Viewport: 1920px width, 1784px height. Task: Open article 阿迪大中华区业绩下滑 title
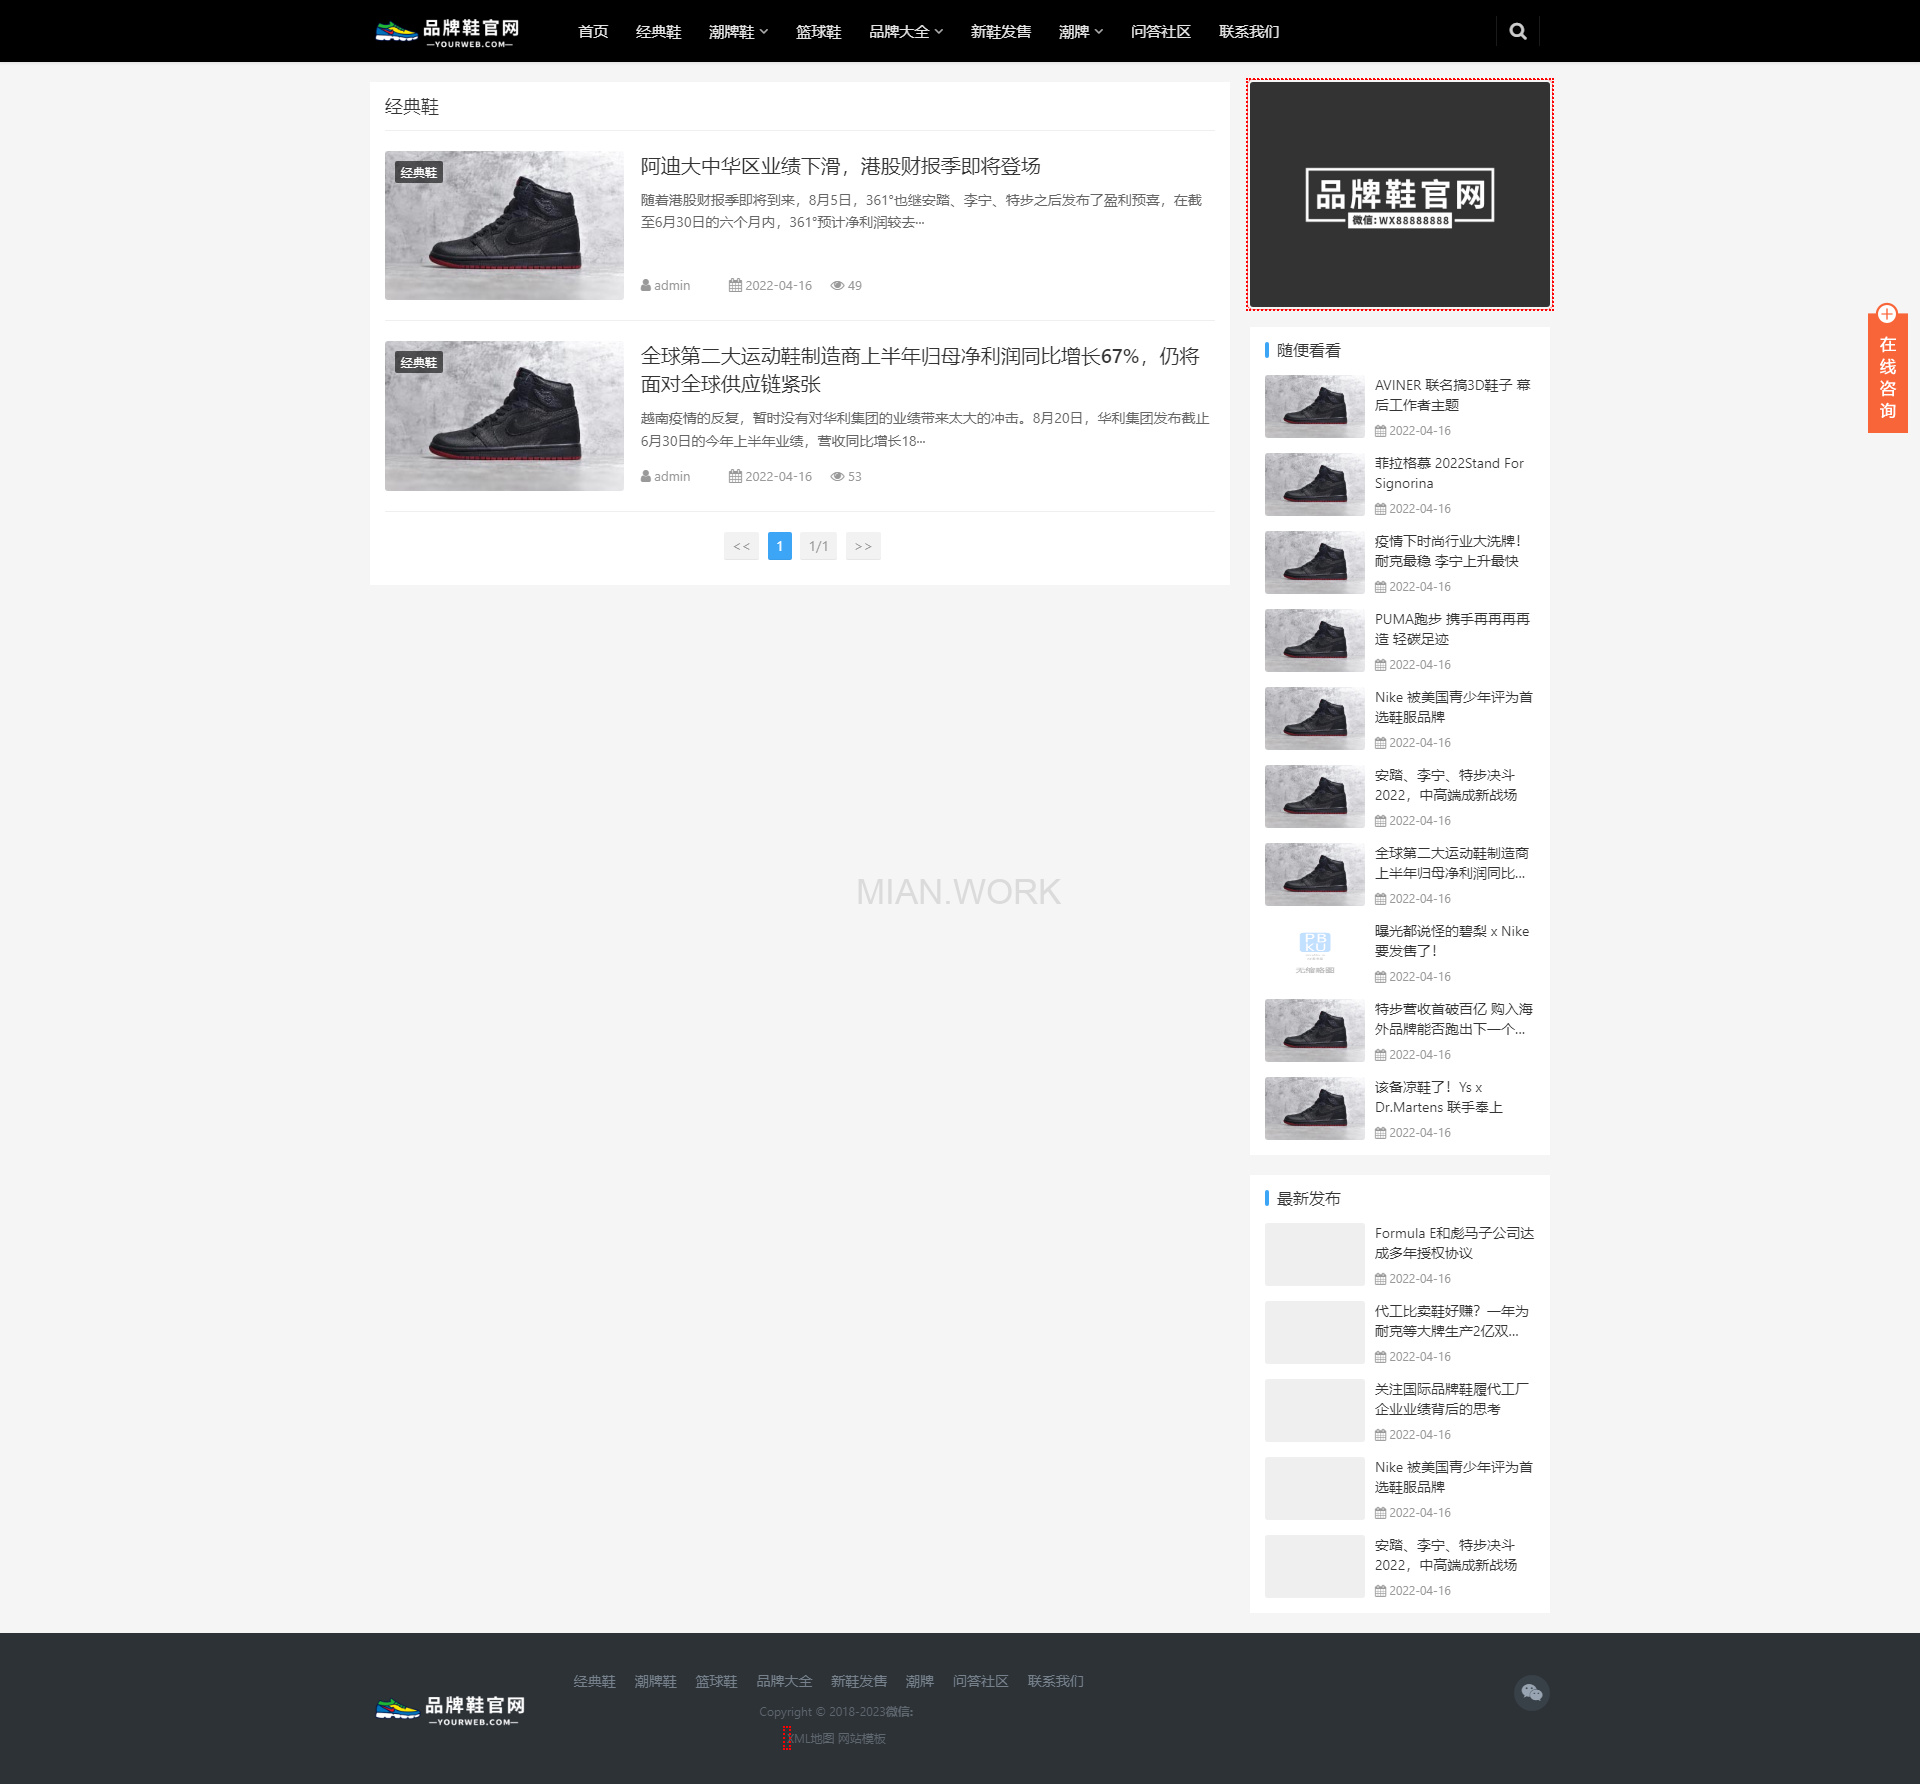point(840,166)
